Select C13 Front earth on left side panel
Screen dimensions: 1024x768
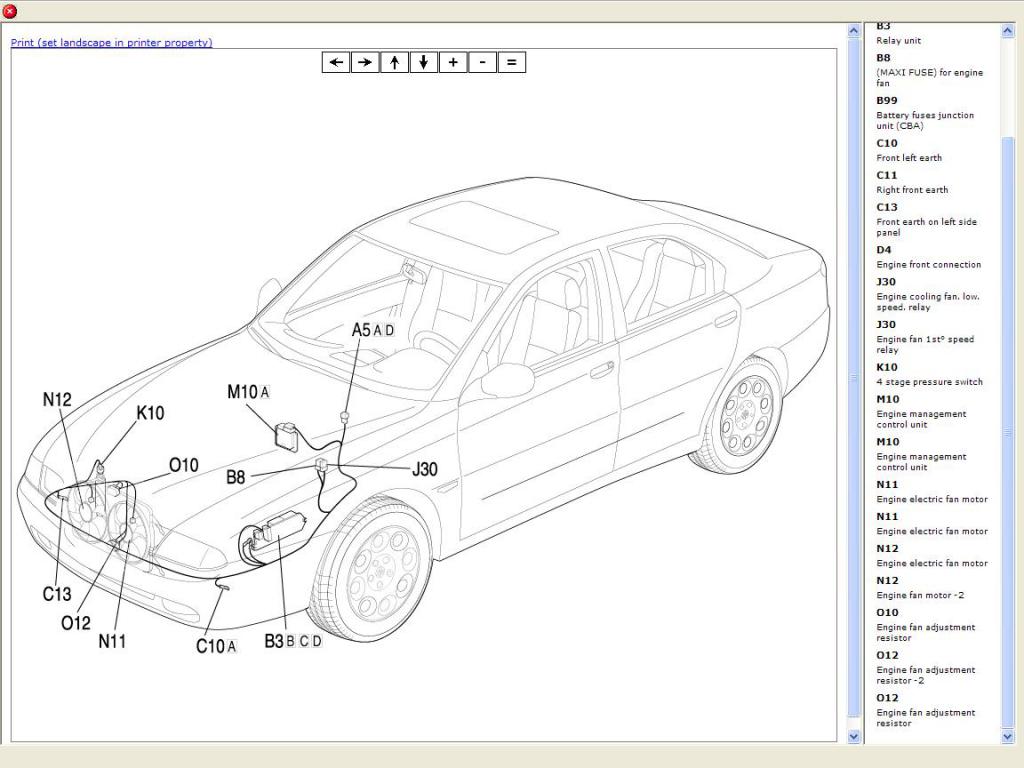click(926, 220)
